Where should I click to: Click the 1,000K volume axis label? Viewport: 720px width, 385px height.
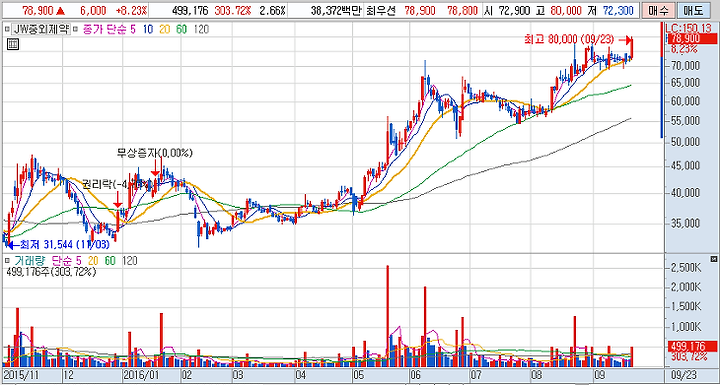click(687, 327)
